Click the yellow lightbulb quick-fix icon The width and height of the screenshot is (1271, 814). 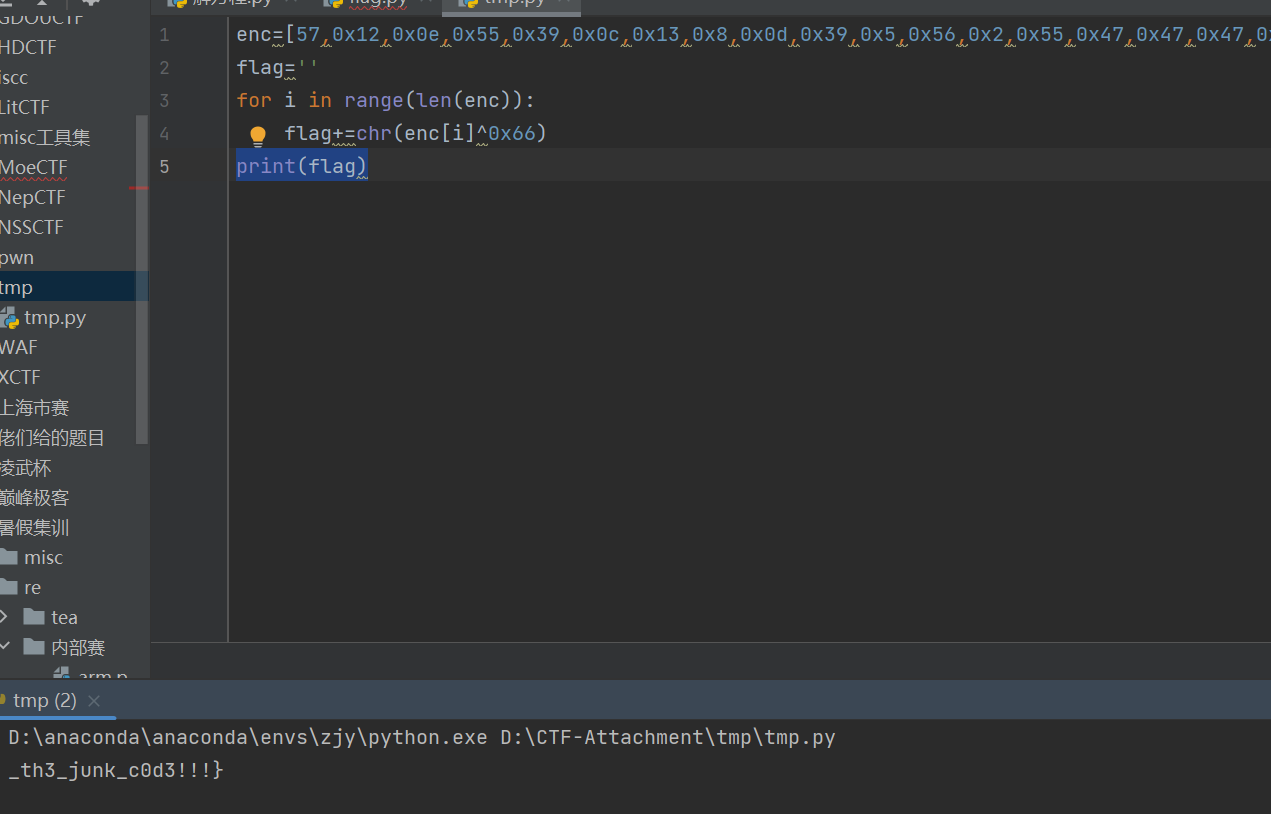258,135
